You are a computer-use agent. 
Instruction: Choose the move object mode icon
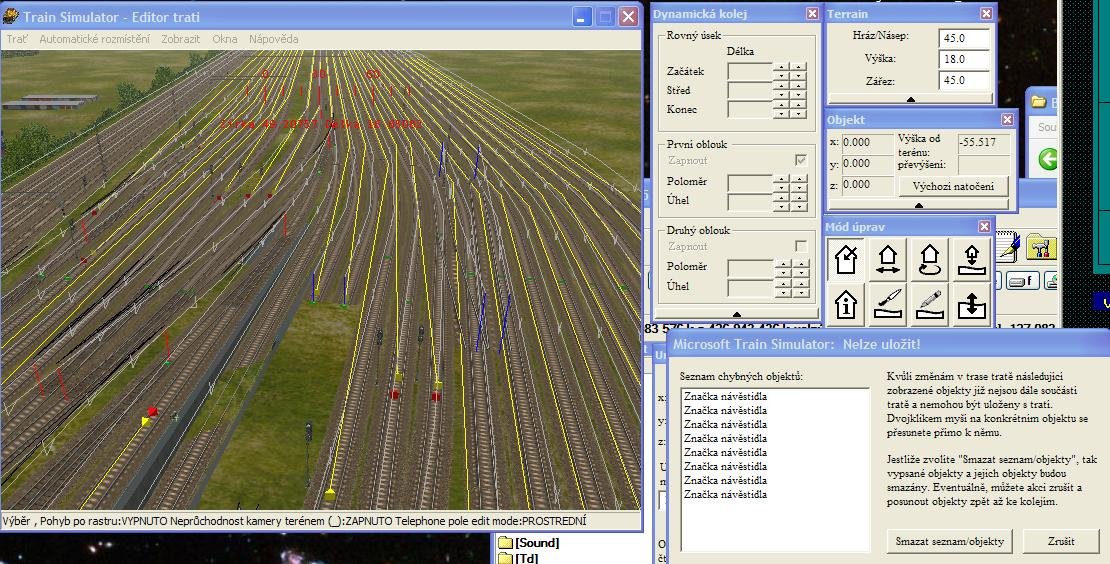click(x=888, y=259)
